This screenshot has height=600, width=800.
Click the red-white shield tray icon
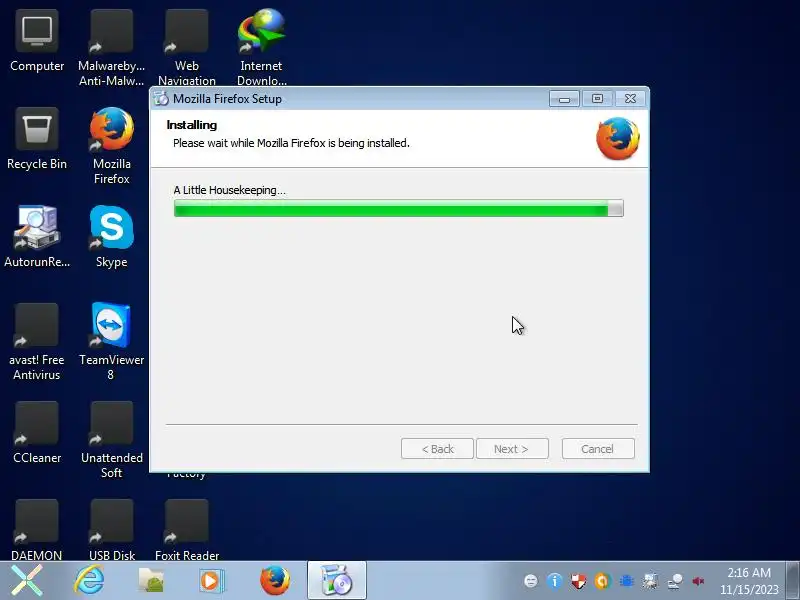pos(578,581)
